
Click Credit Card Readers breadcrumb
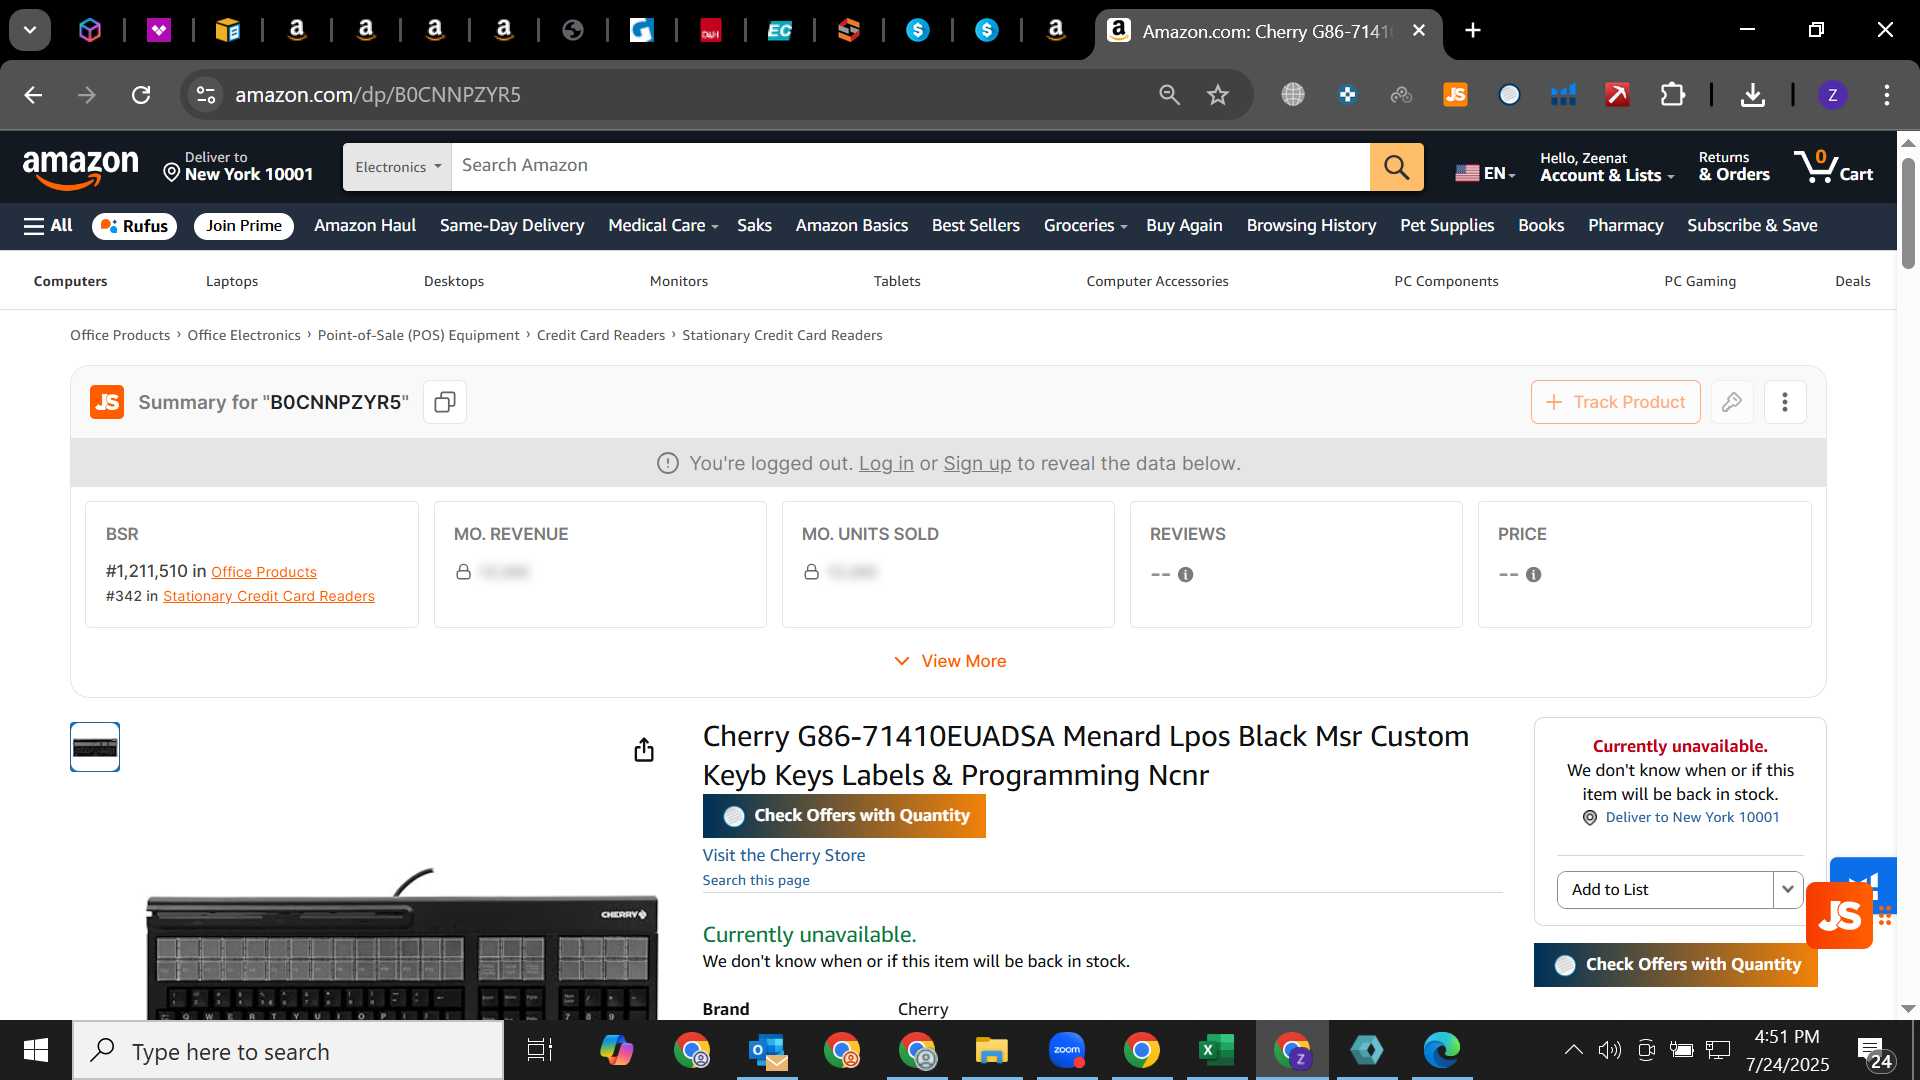(x=600, y=335)
